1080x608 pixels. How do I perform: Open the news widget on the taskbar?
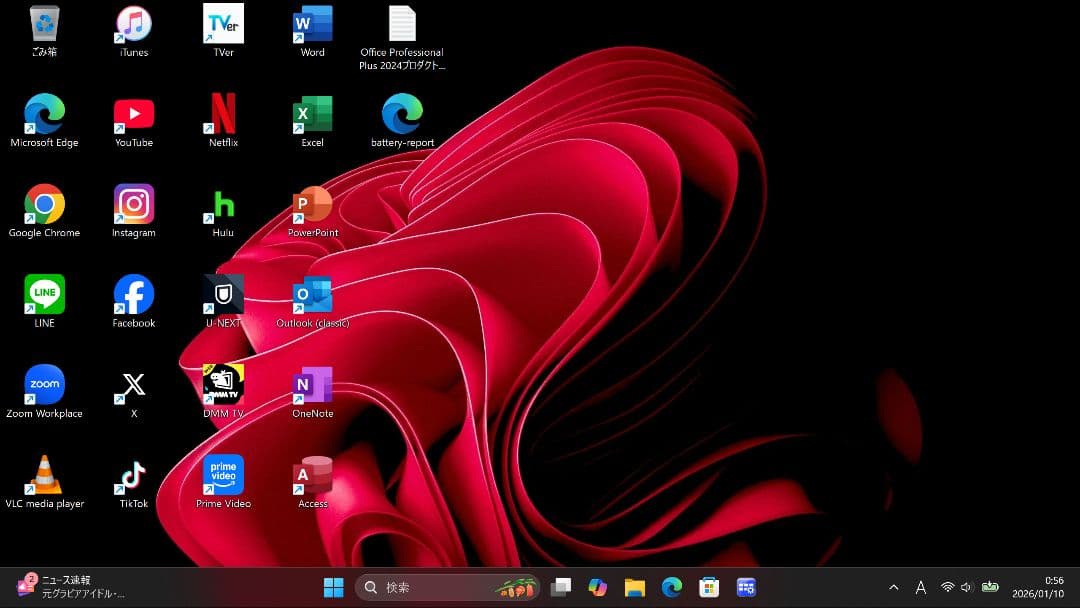(x=70, y=587)
